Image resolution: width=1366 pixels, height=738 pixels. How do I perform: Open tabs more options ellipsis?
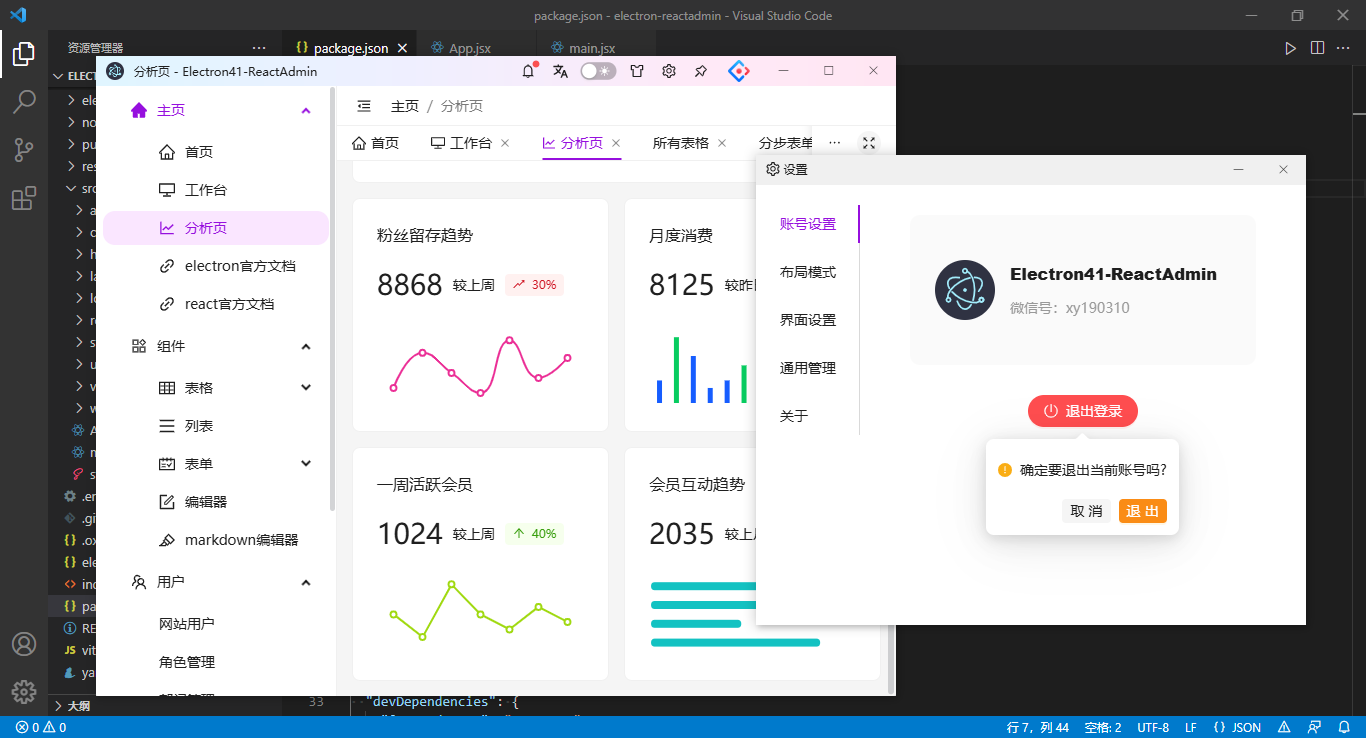pyautogui.click(x=835, y=143)
